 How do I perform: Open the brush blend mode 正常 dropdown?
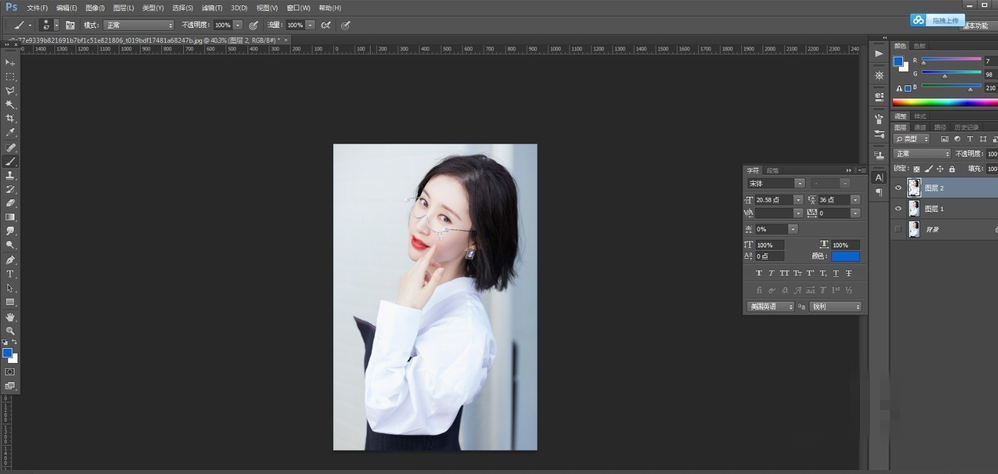(x=138, y=24)
